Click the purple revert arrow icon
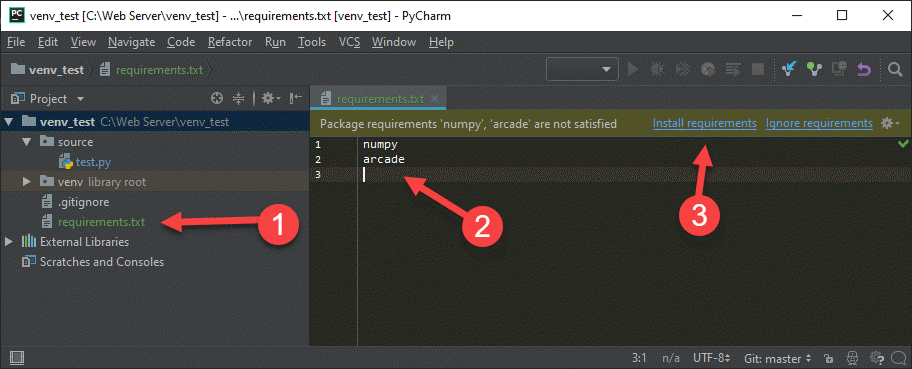Image resolution: width=912 pixels, height=369 pixels. 864,70
